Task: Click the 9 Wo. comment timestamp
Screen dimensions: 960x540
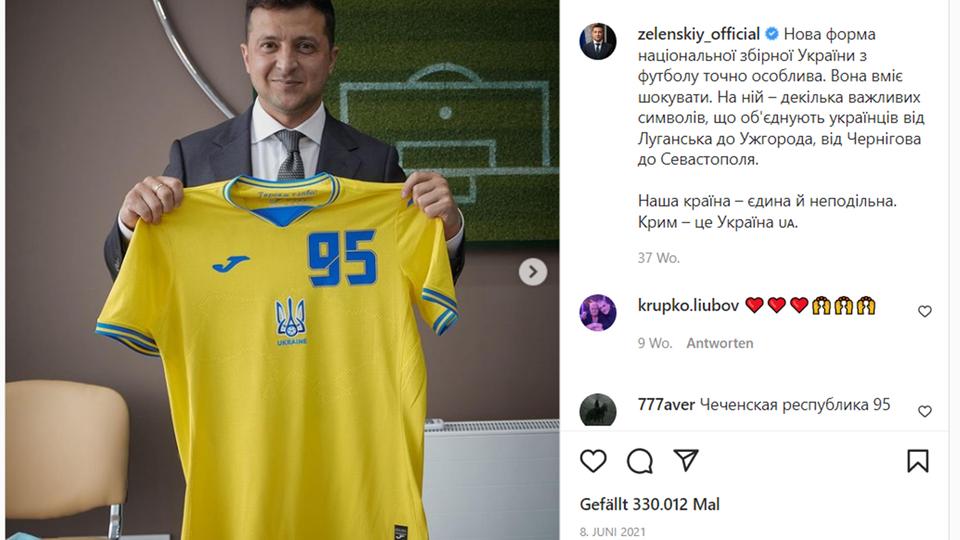Action: (654, 343)
